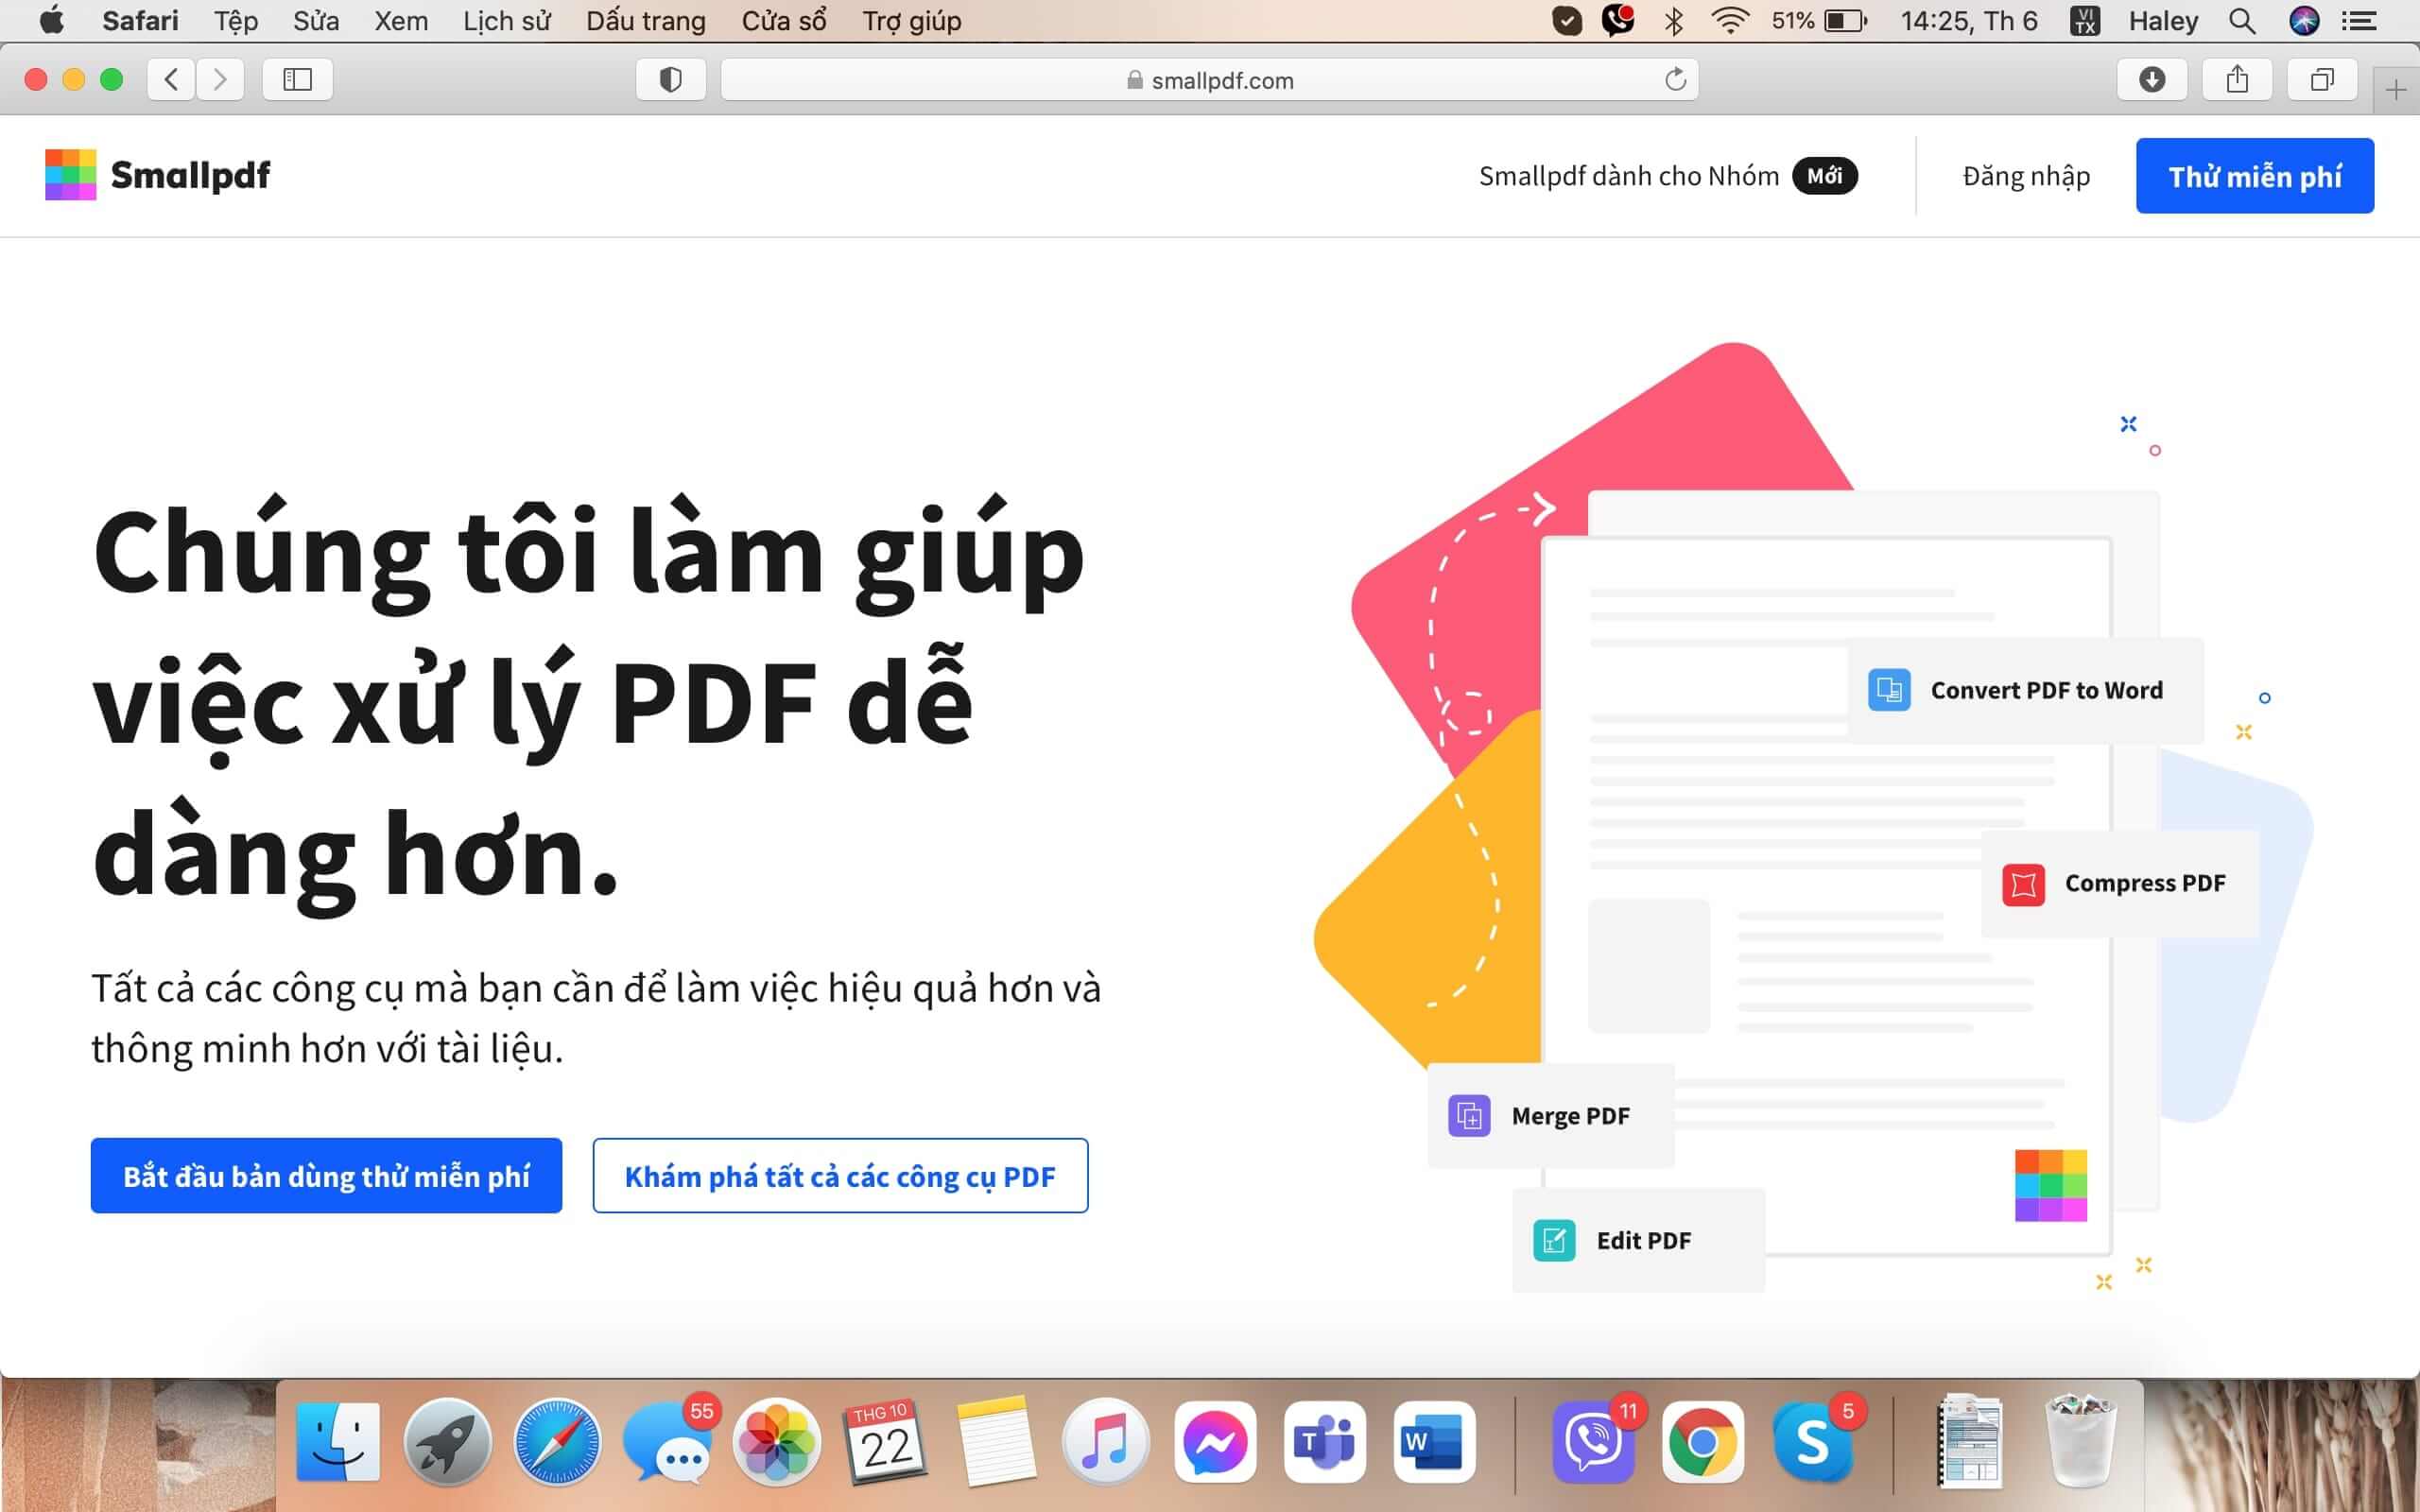
Task: Click the Safari share icon
Action: pyautogui.click(x=2238, y=80)
